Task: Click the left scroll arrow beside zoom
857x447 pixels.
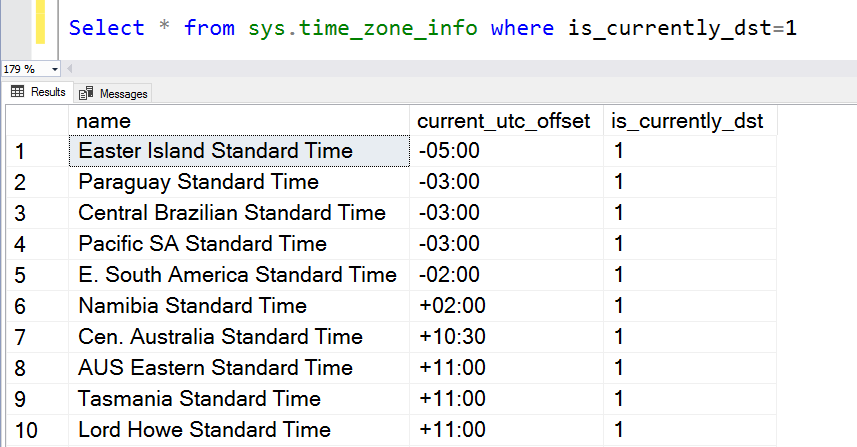Action: (x=69, y=69)
